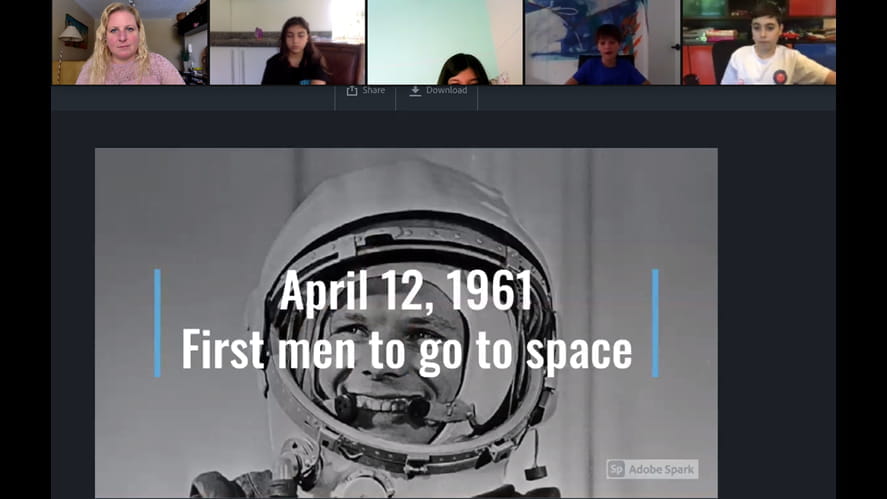Click the left blue vertical accent bar
Image resolution: width=887 pixels, height=499 pixels.
coord(157,323)
